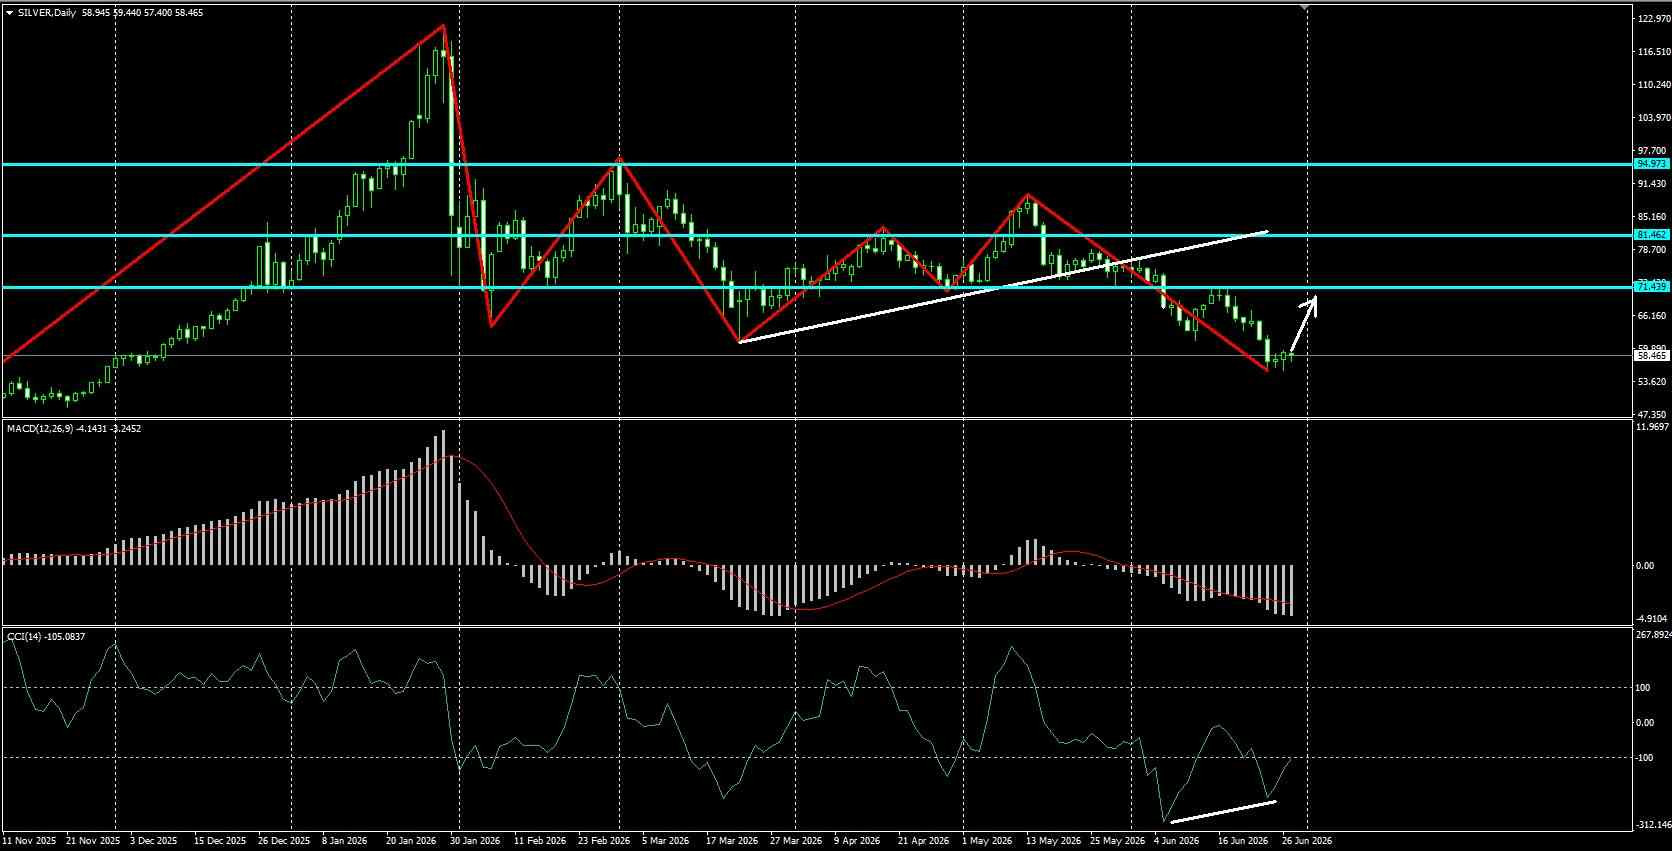Click the chart shift triangle marker at top
Image resolution: width=1672 pixels, height=851 pixels.
click(x=1306, y=7)
